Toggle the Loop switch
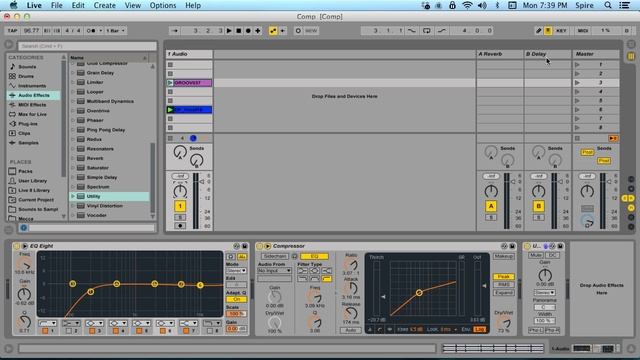This screenshot has width=640, height=360. (427, 31)
